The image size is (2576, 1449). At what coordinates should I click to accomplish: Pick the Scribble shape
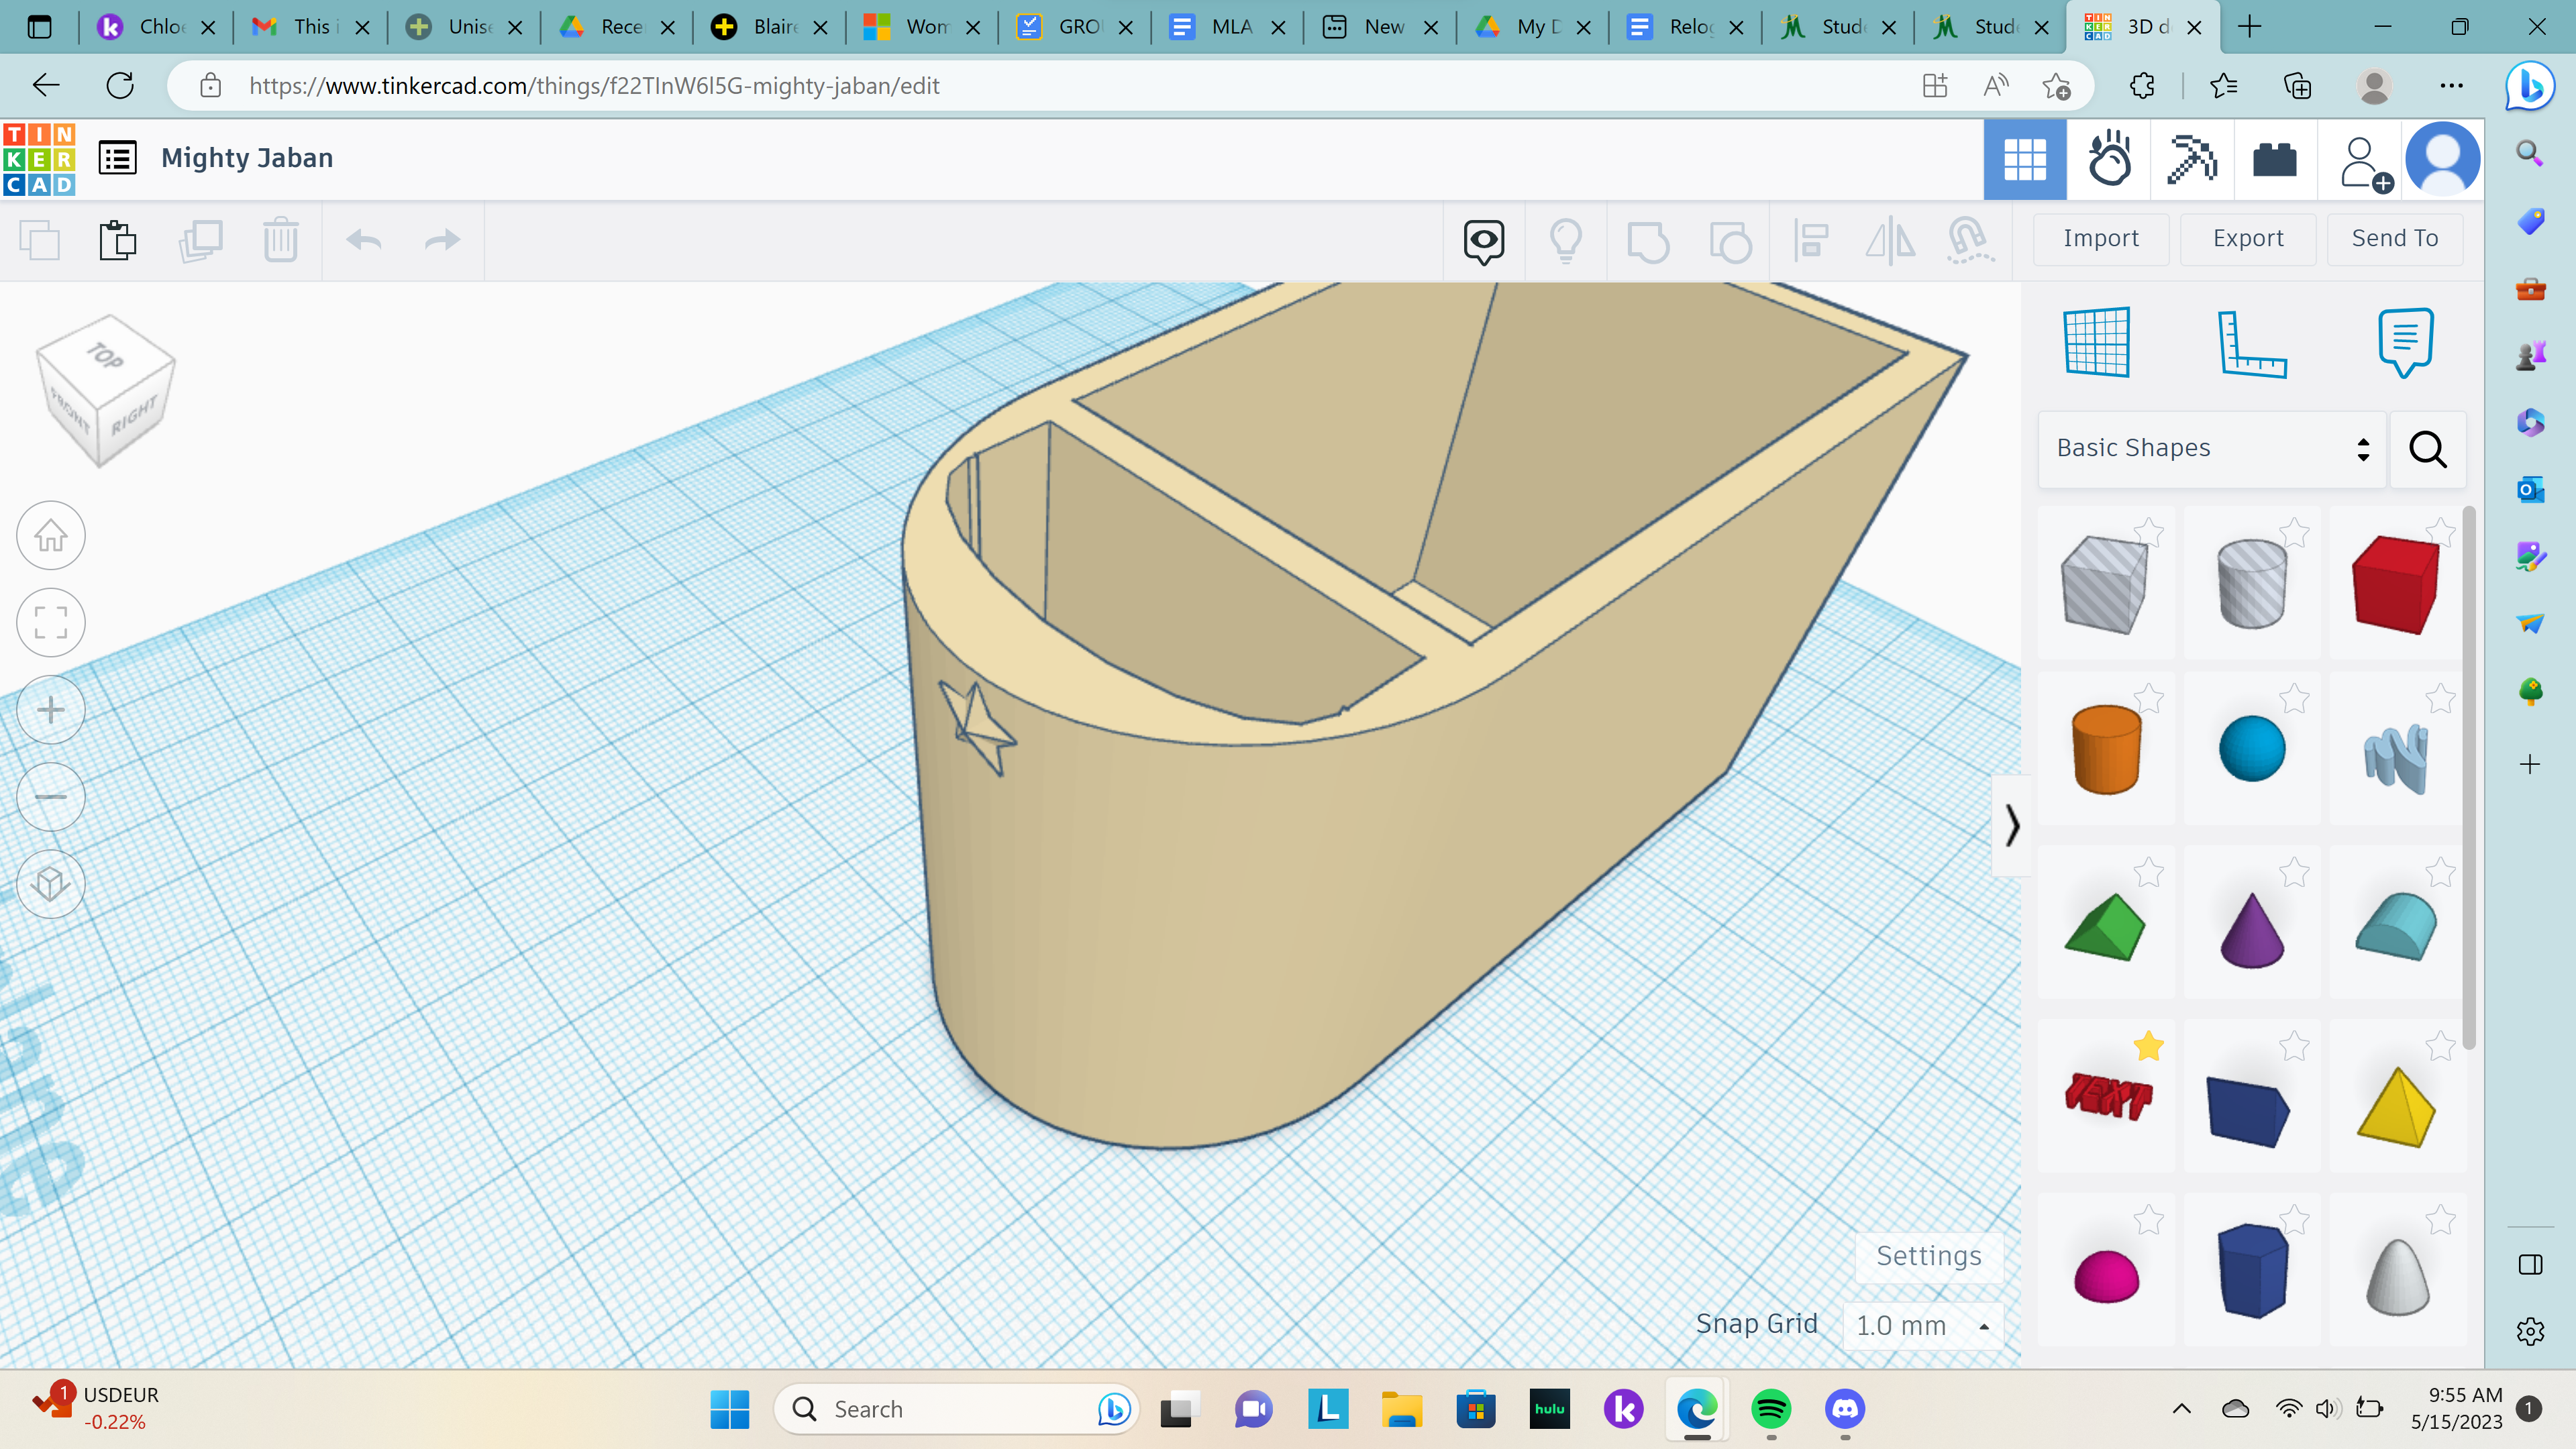tap(2396, 758)
